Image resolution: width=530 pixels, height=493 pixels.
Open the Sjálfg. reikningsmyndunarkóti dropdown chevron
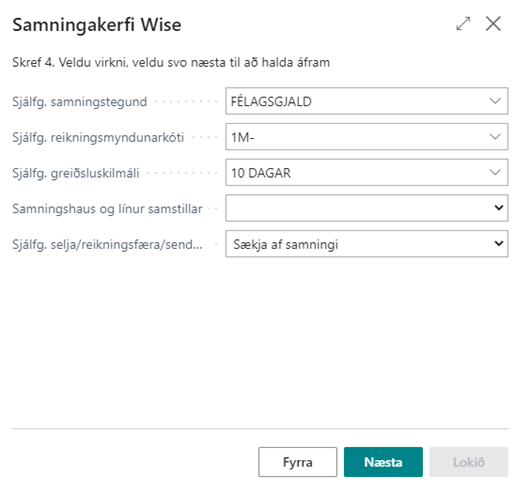click(495, 137)
